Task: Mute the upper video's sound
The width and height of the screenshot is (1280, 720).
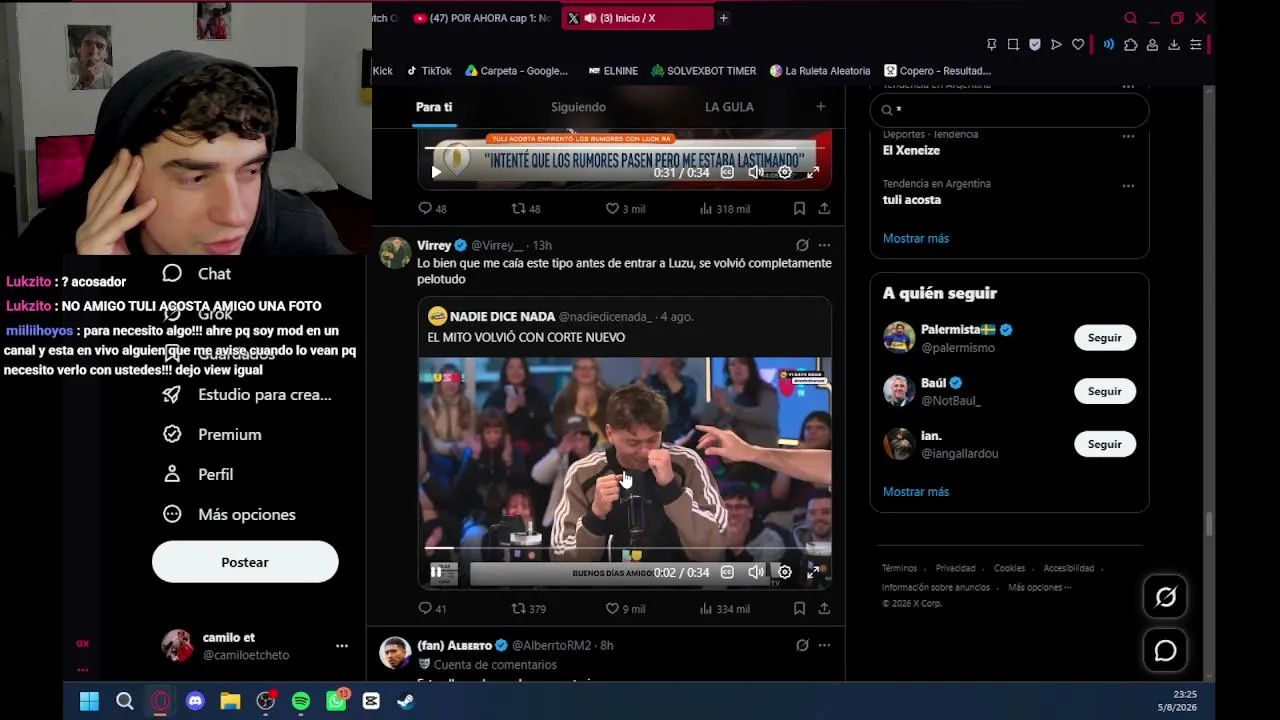Action: (x=756, y=172)
